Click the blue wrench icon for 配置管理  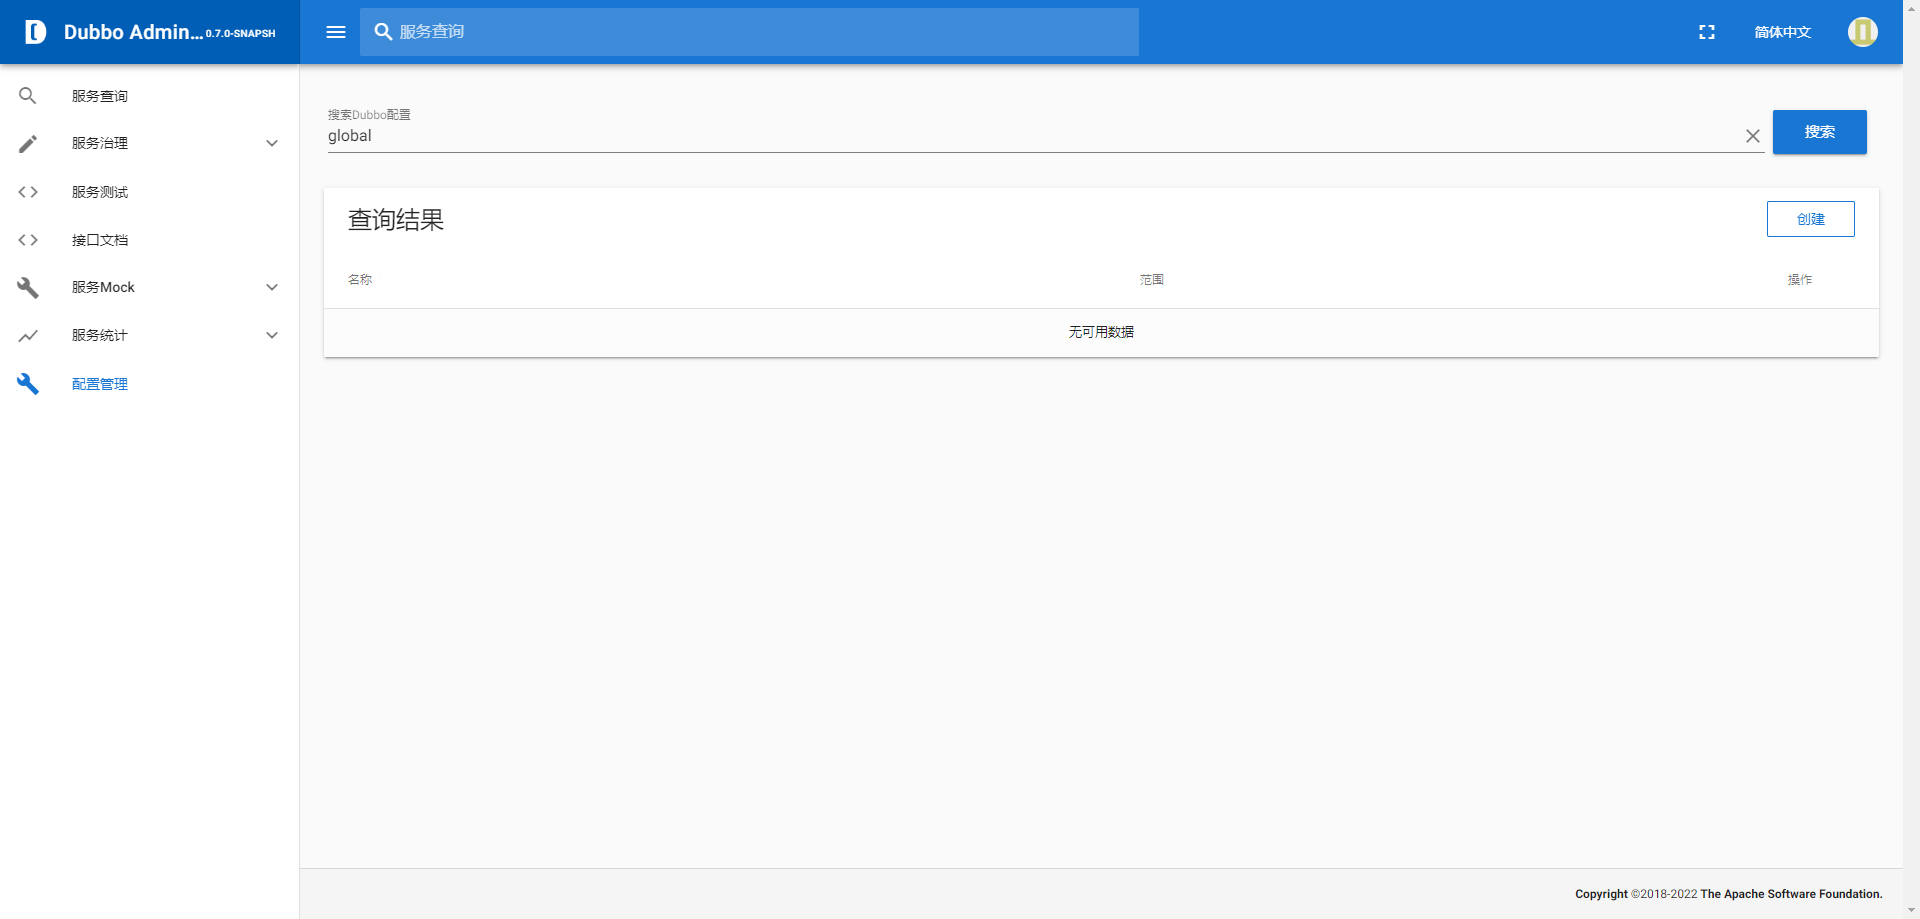point(28,384)
